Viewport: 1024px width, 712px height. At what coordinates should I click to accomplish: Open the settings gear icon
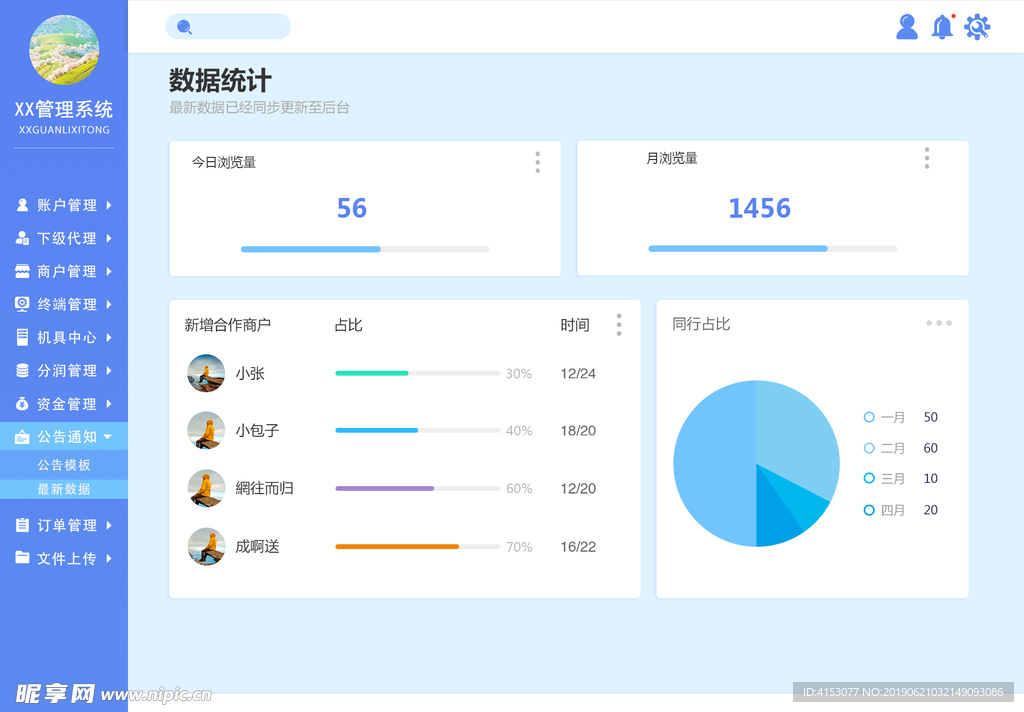click(977, 27)
